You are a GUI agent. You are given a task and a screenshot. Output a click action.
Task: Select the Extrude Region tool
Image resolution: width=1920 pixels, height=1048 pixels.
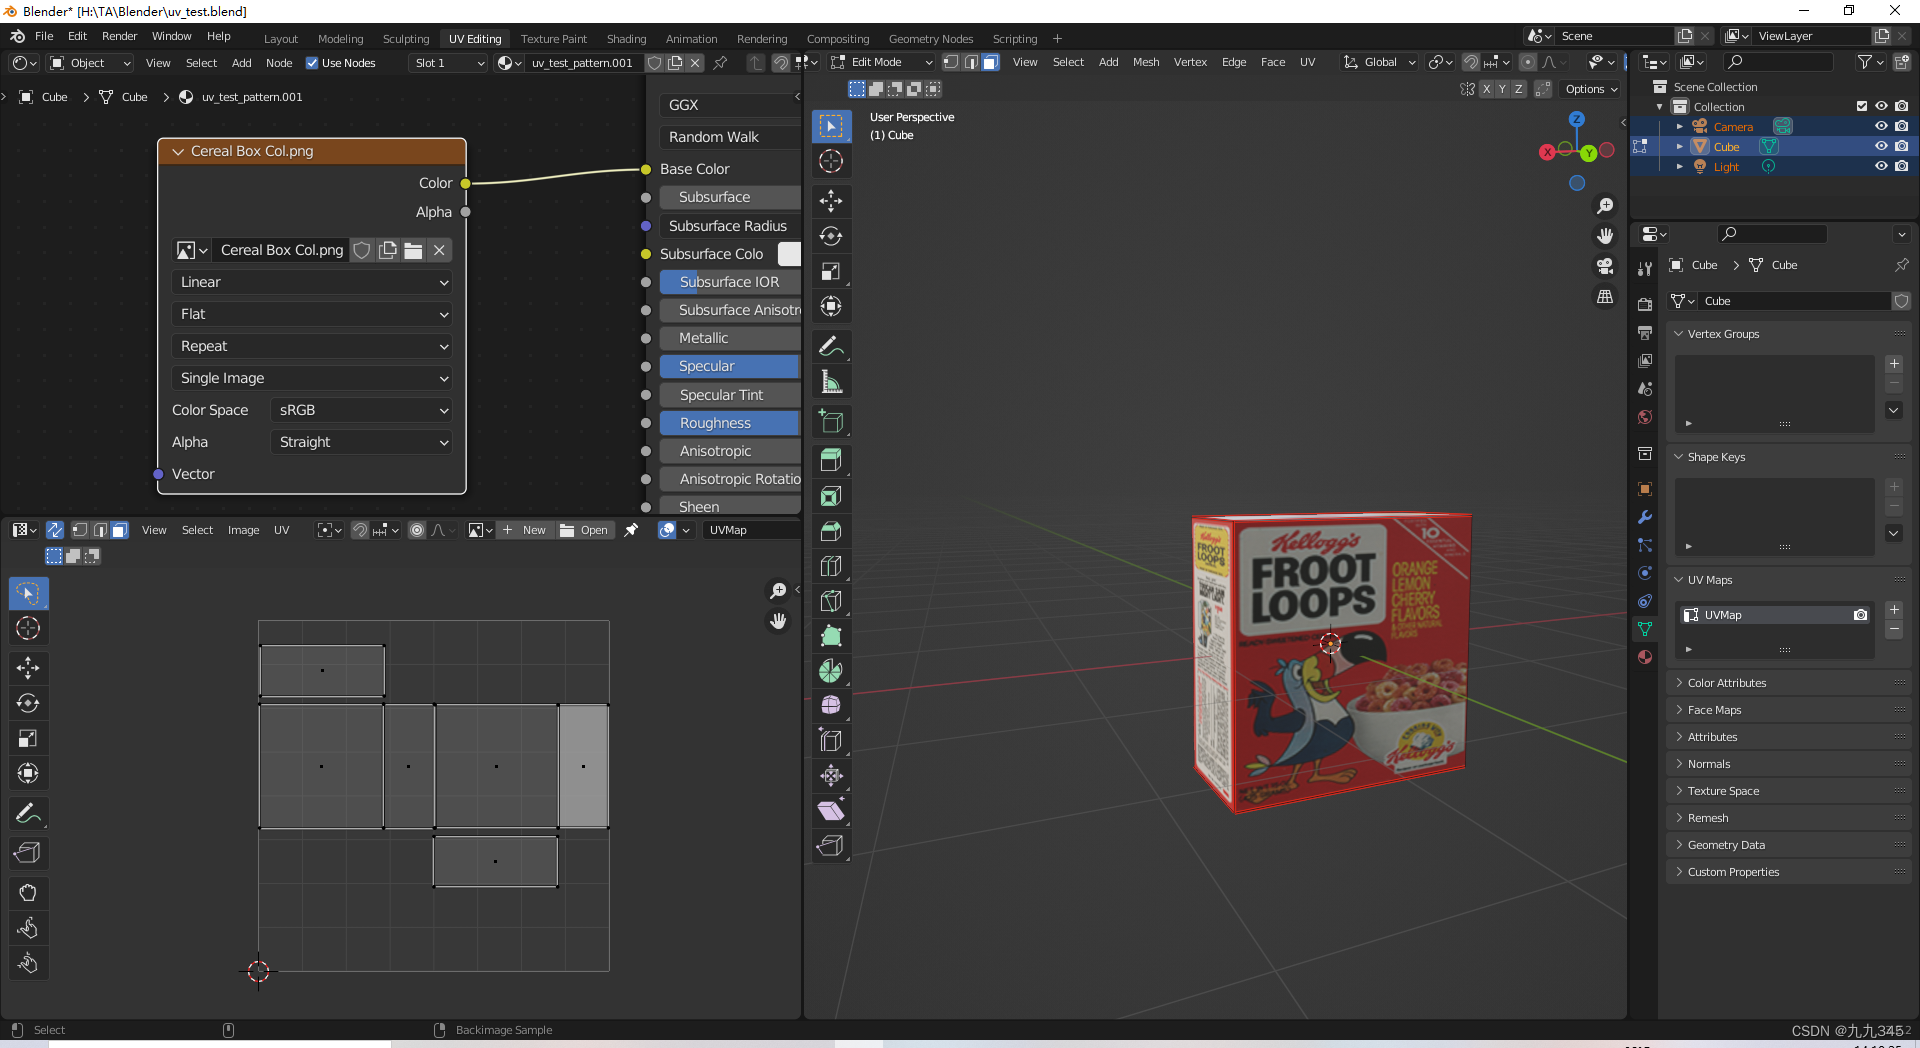[831, 459]
